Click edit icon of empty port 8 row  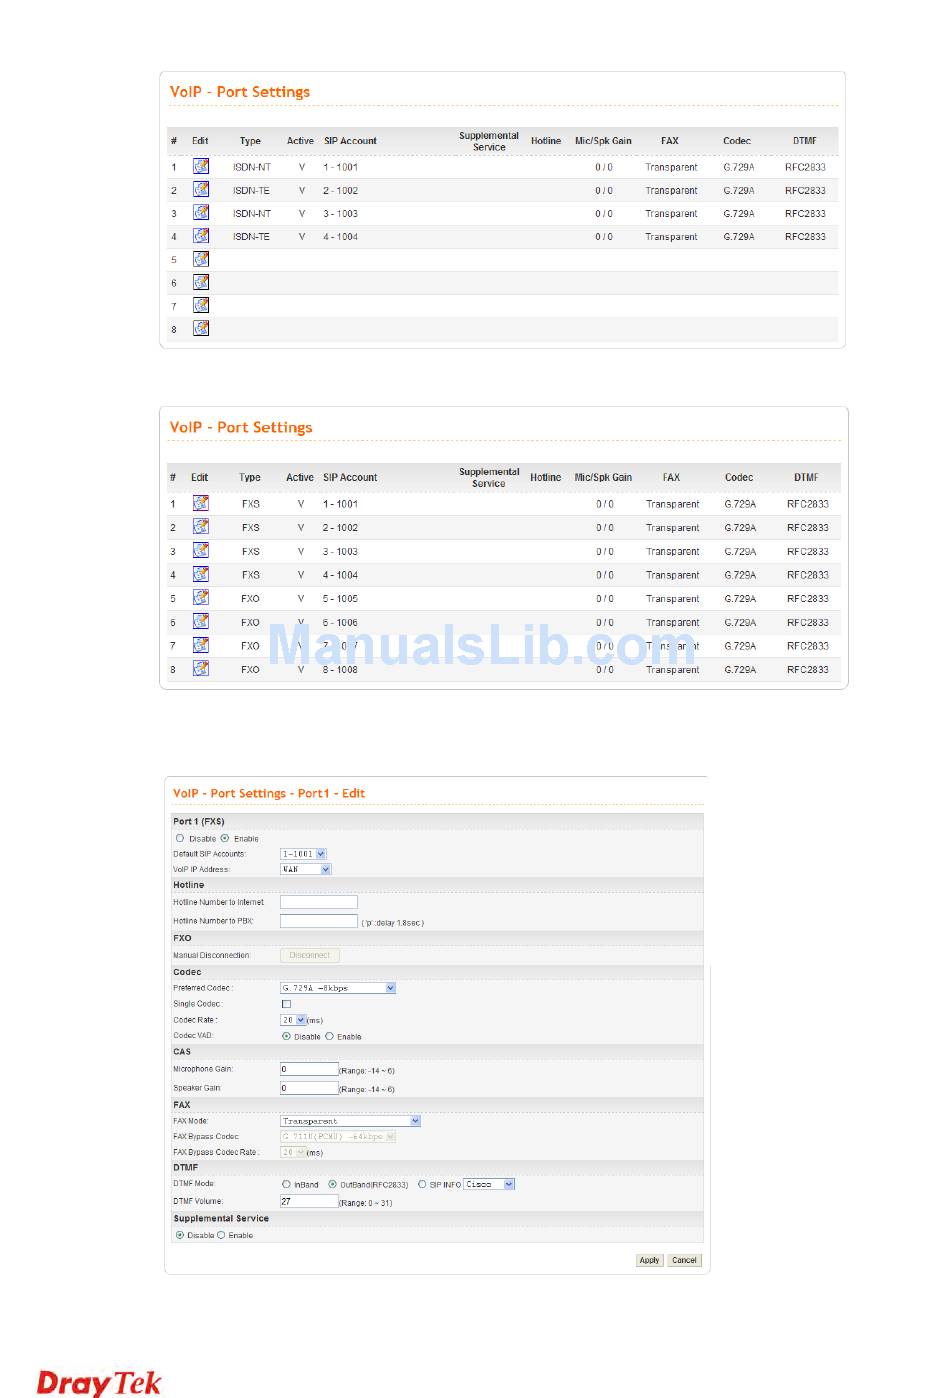coord(201,328)
